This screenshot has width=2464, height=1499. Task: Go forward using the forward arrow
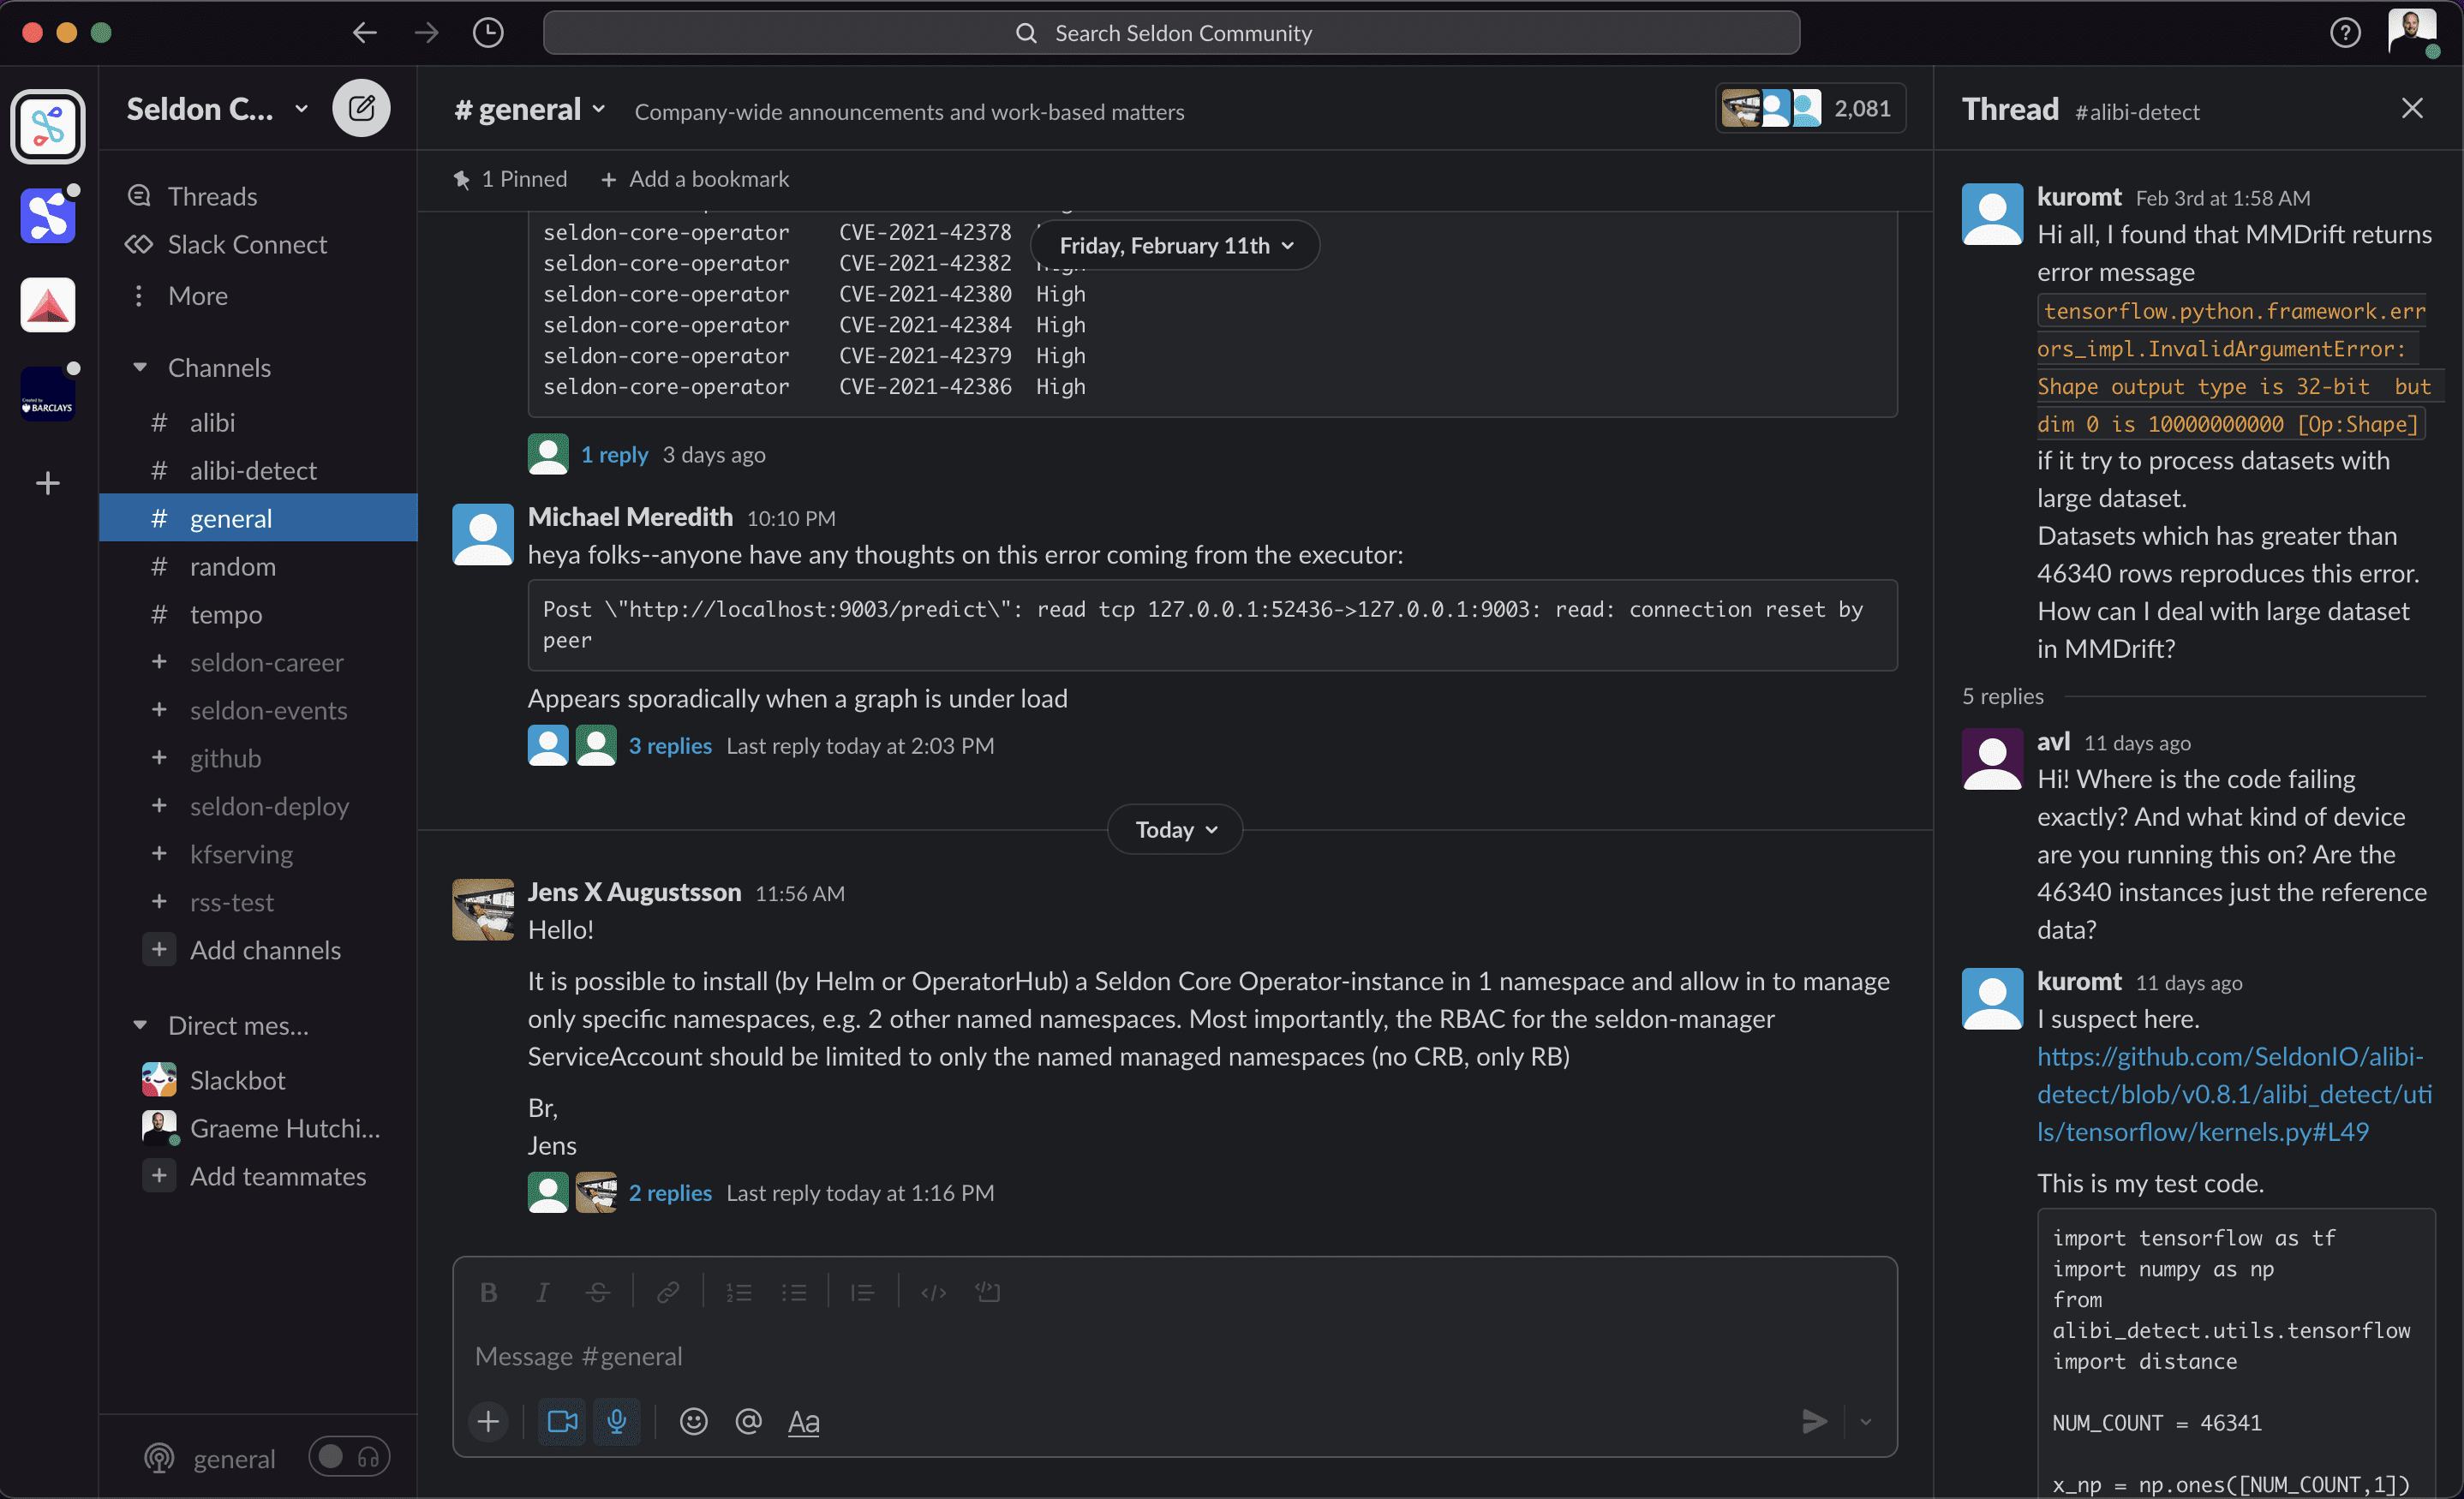427,33
